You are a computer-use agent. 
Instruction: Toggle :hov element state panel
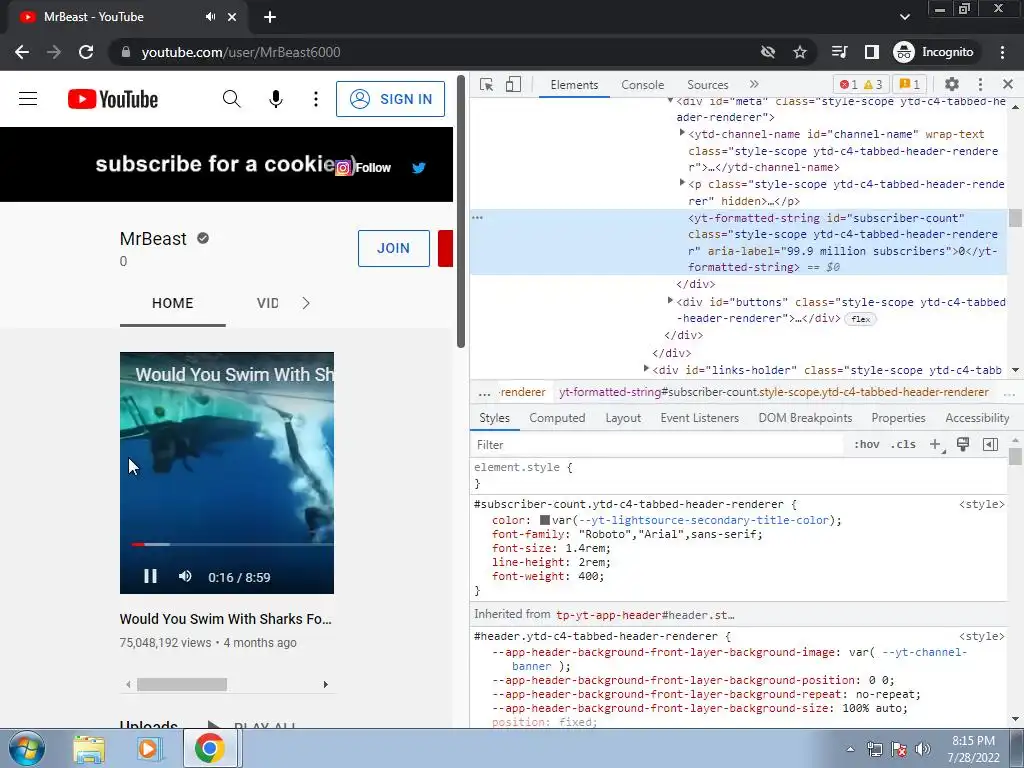pos(867,445)
